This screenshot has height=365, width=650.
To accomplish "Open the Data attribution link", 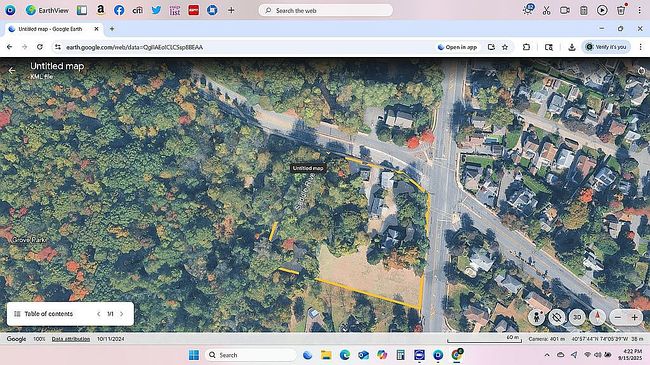I will (x=70, y=339).
